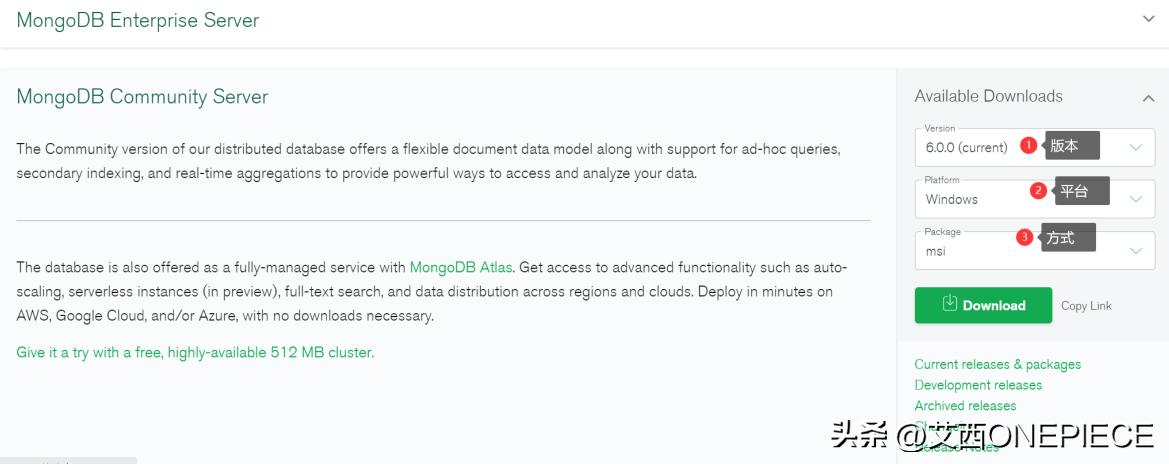This screenshot has width=1169, height=464.
Task: View Archived releases
Action: 965,406
